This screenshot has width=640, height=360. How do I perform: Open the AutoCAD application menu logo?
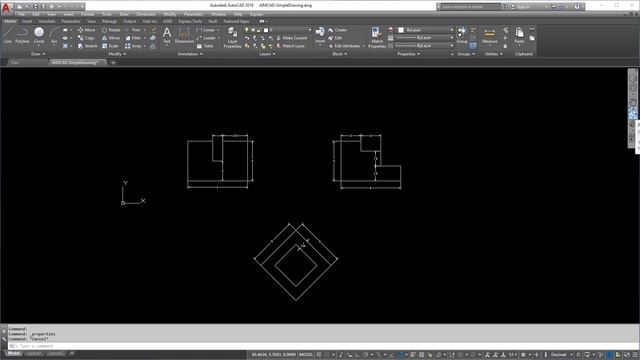pyautogui.click(x=6, y=7)
